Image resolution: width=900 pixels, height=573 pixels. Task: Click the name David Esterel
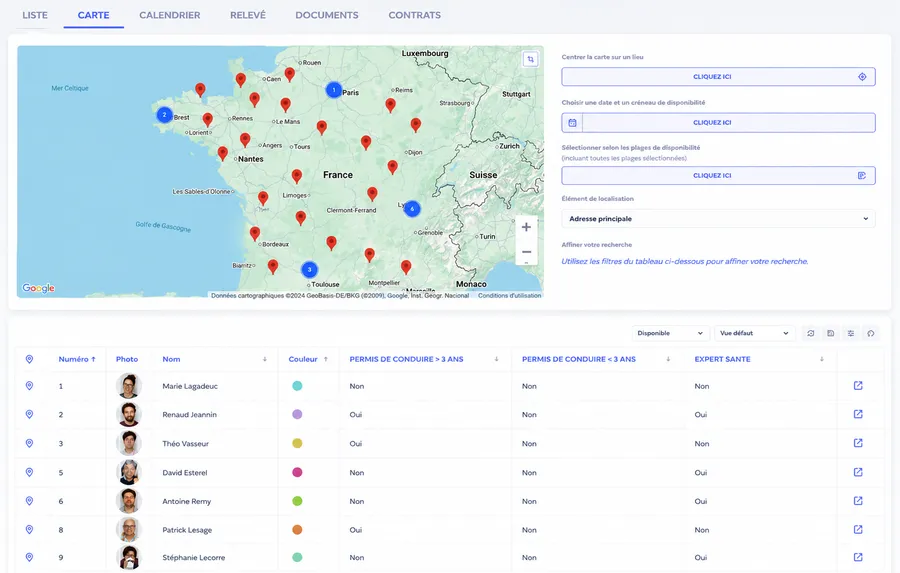point(185,473)
